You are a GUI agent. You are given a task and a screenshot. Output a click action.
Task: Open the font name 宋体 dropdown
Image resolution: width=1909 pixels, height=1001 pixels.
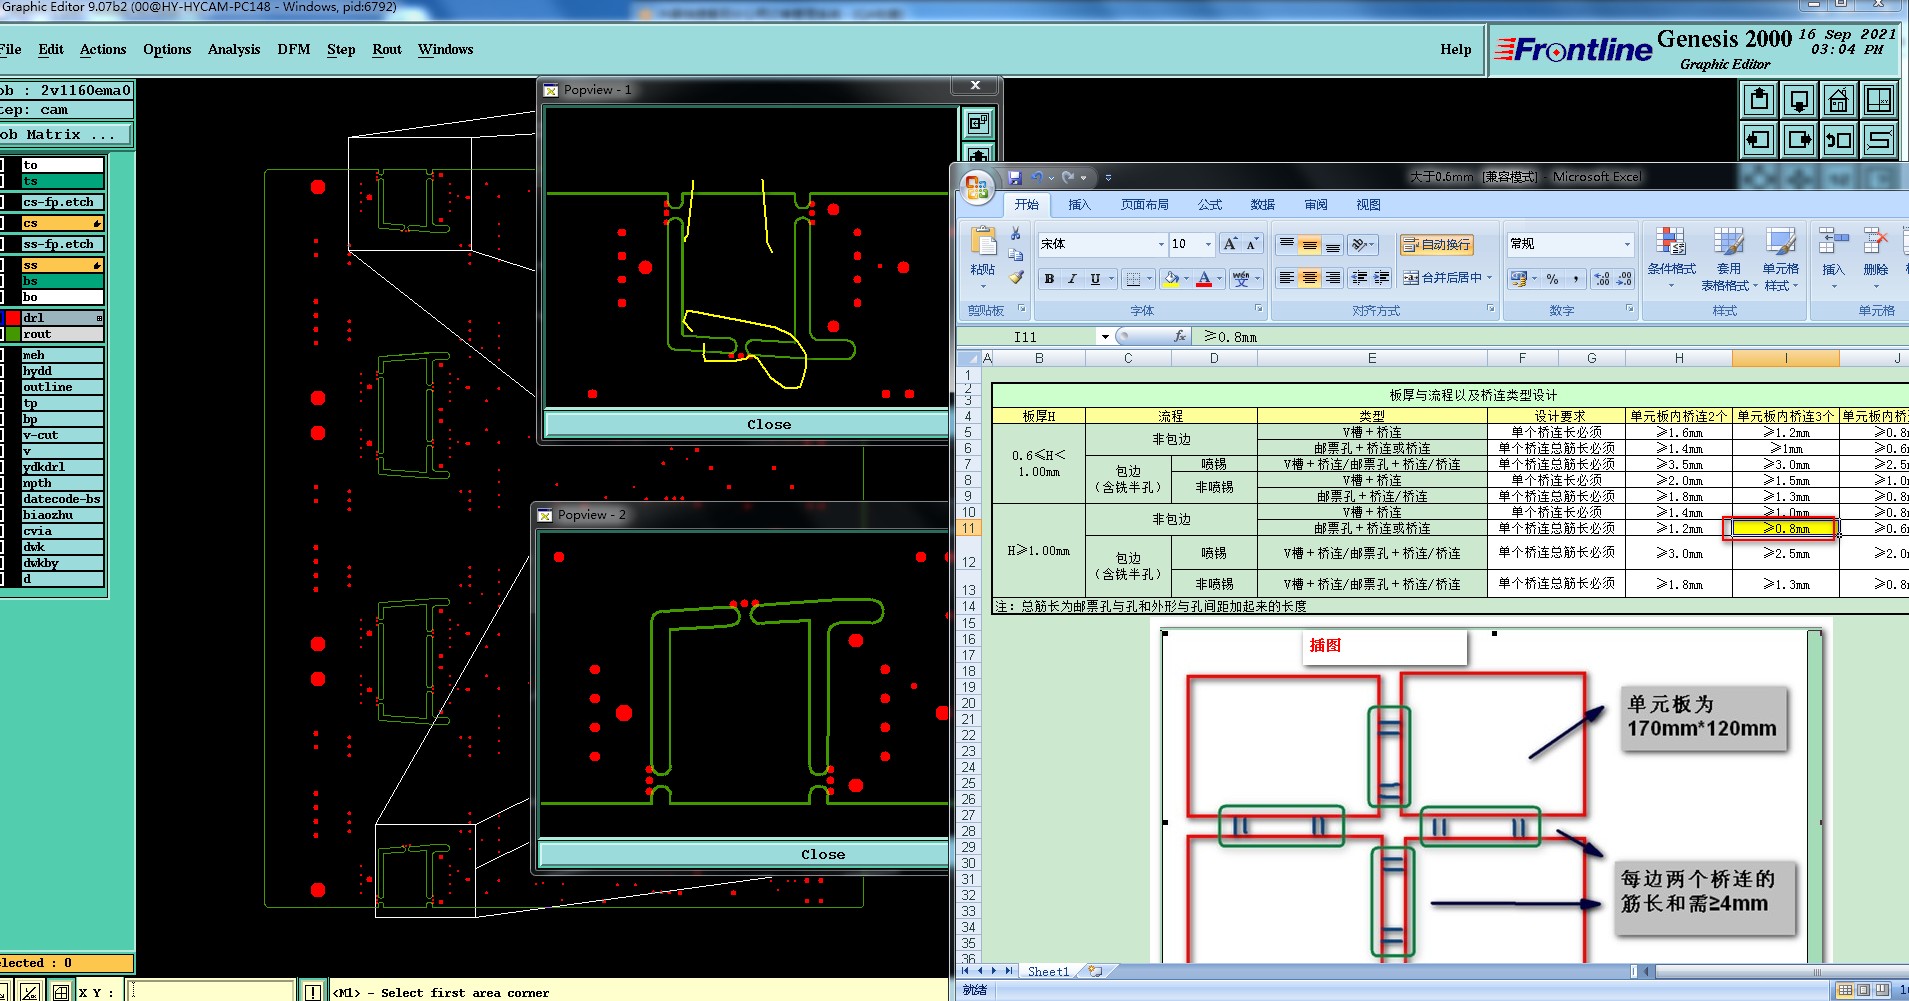tap(1161, 244)
